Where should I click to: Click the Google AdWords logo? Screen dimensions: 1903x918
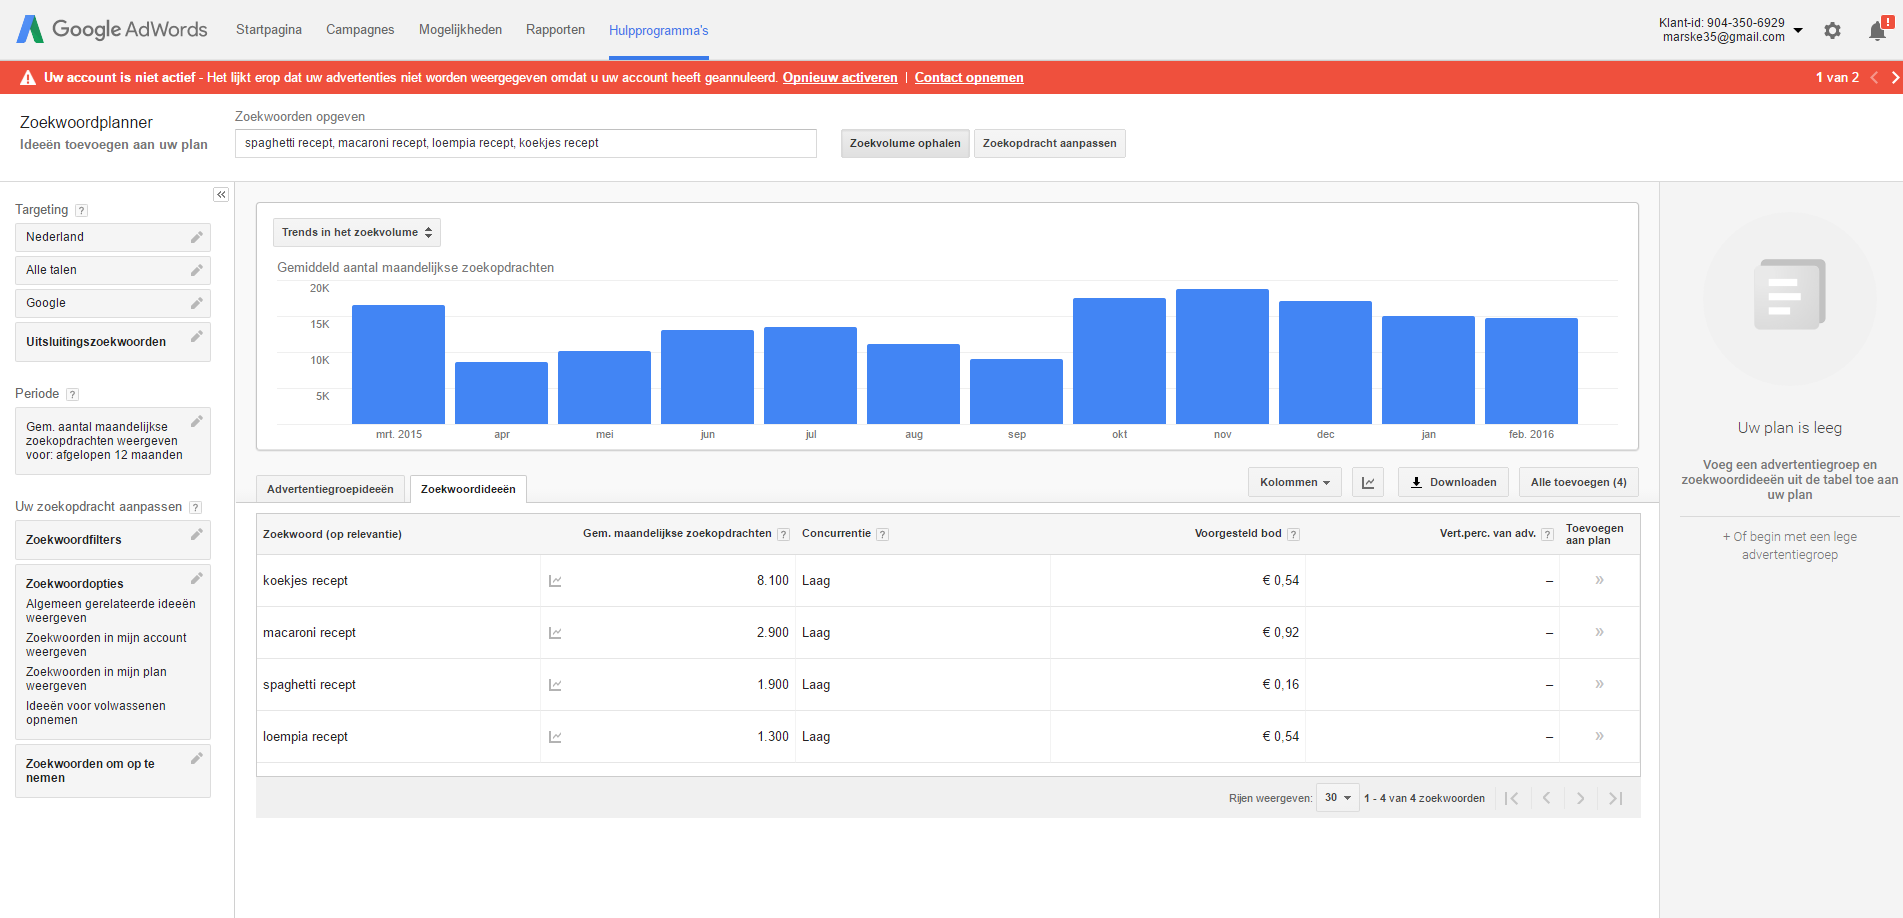(x=112, y=29)
